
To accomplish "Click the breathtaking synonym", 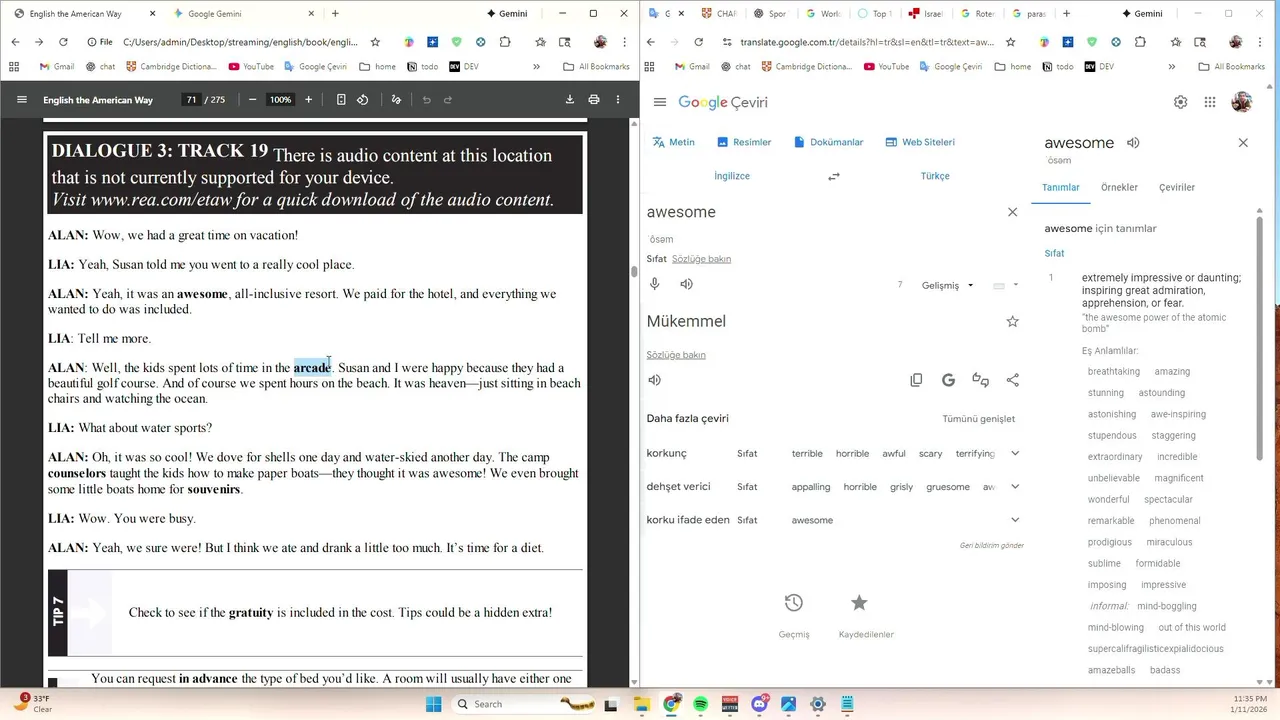I will coord(1113,371).
